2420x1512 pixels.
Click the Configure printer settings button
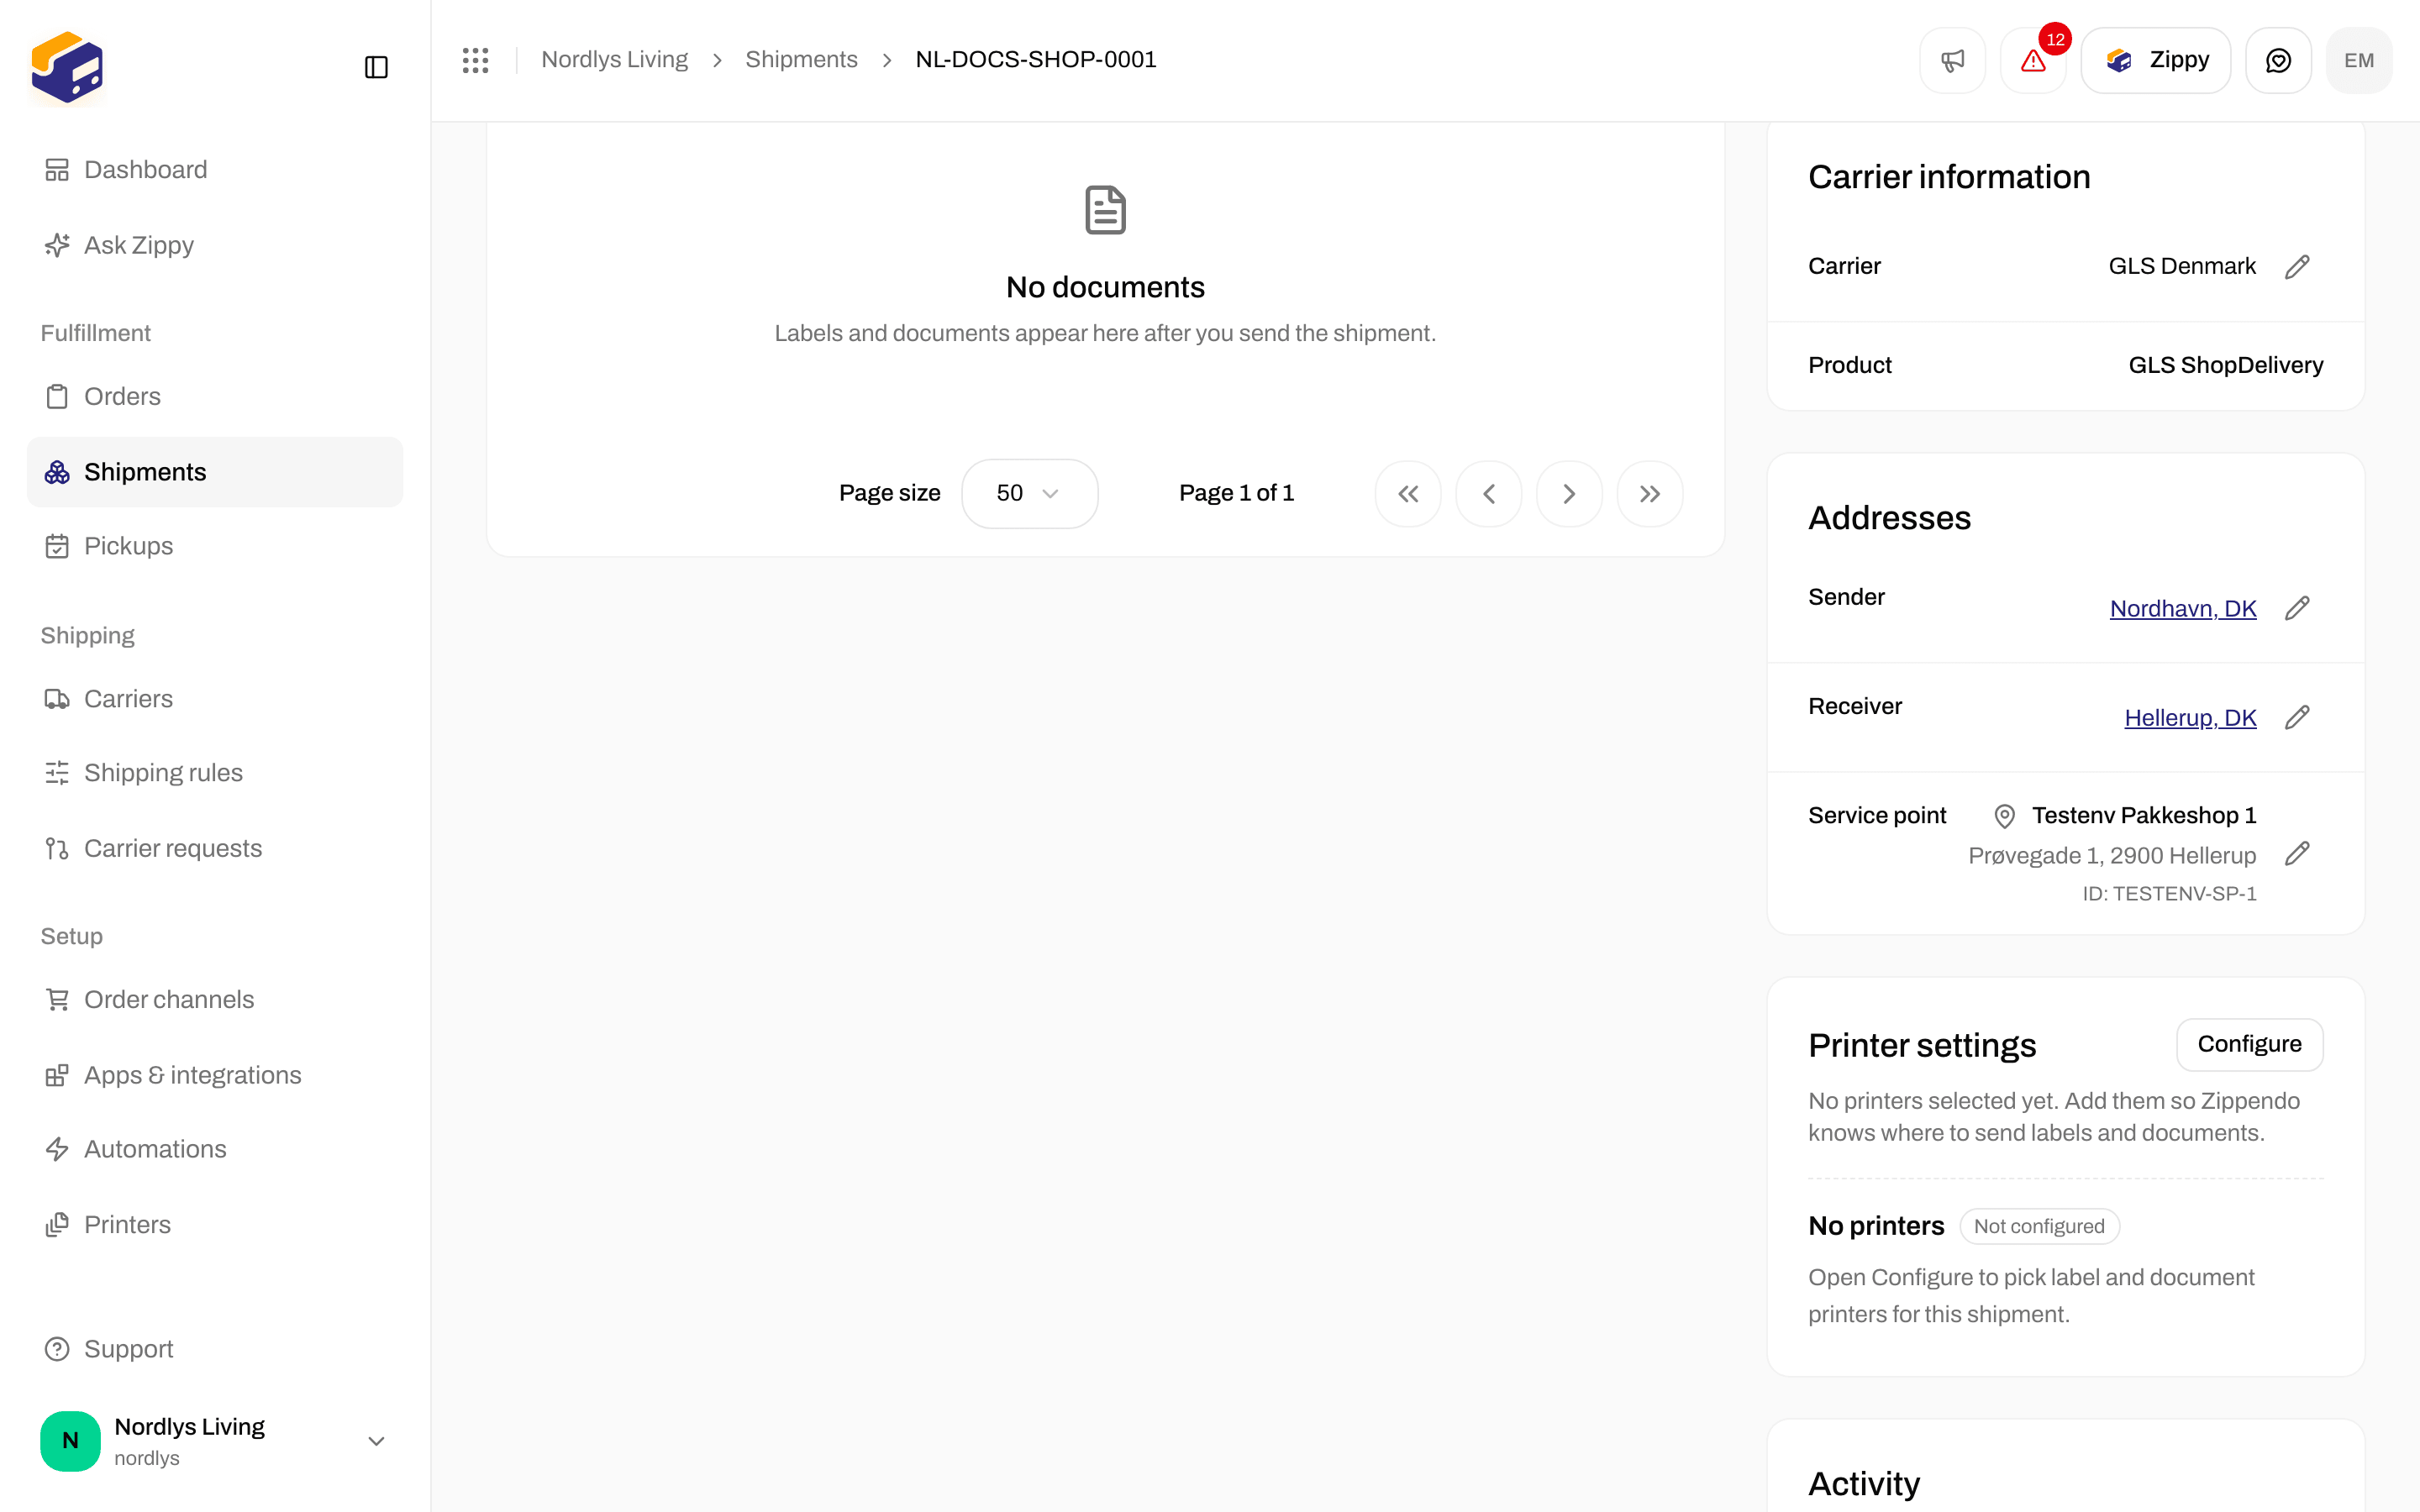pyautogui.click(x=2249, y=1044)
